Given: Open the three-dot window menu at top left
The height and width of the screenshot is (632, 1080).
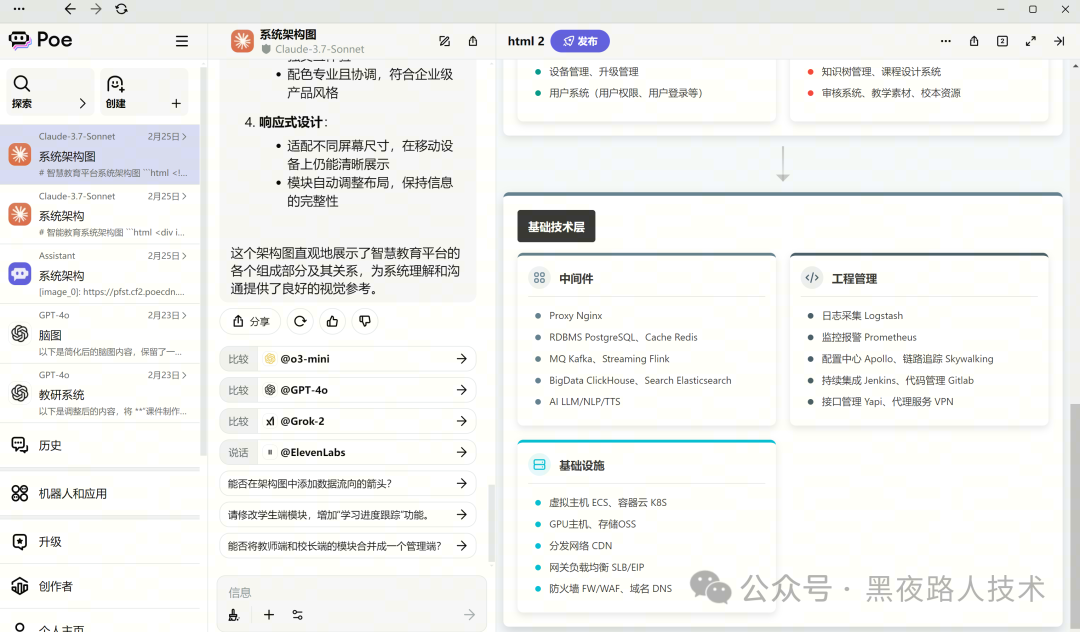Looking at the screenshot, I should [19, 9].
